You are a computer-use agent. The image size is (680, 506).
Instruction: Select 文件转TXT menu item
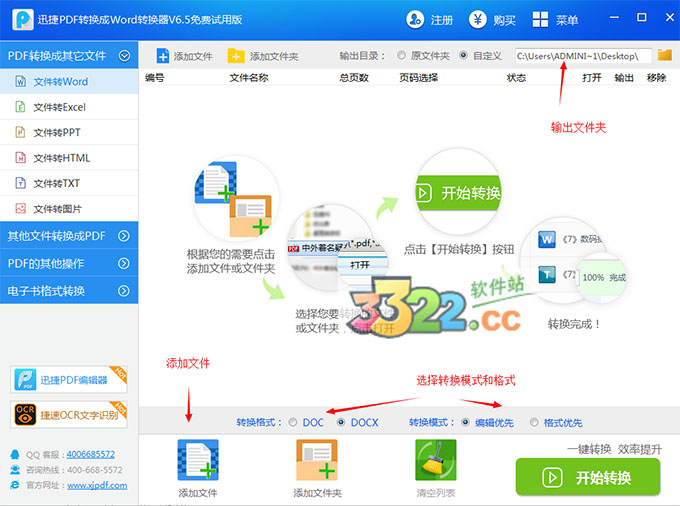pyautogui.click(x=69, y=183)
